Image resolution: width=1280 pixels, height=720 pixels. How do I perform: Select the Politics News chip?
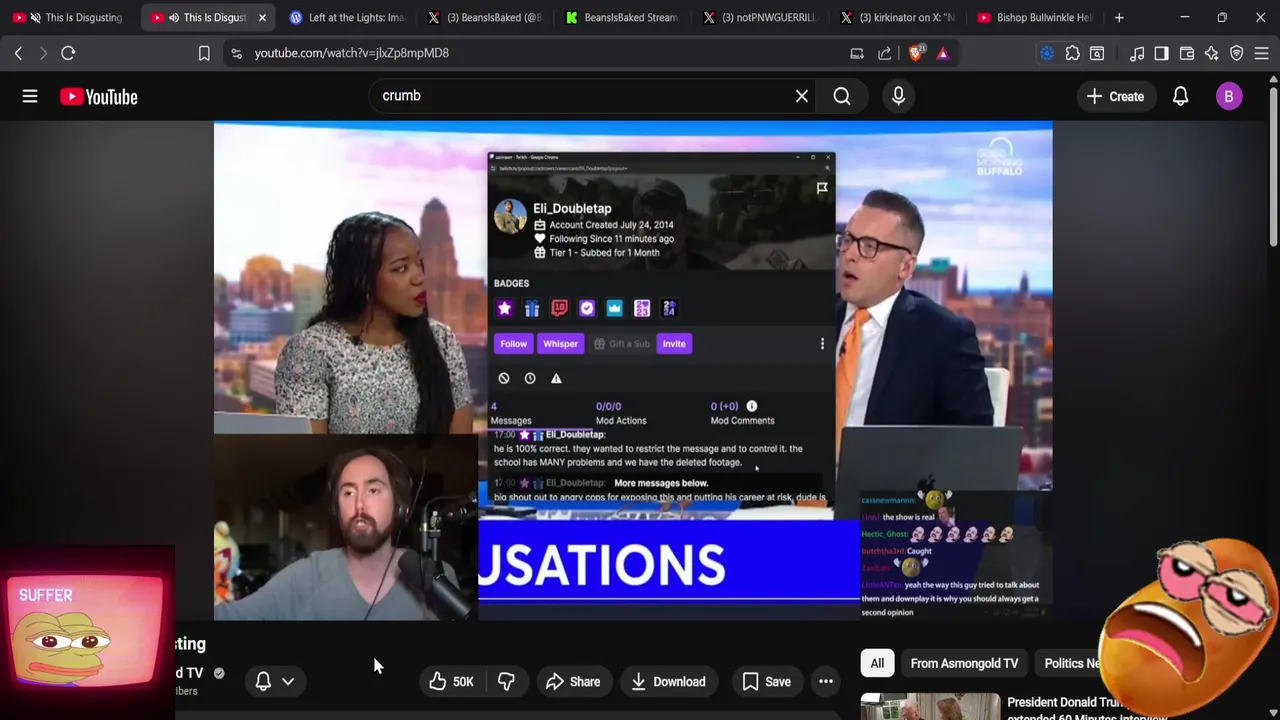tap(1069, 663)
